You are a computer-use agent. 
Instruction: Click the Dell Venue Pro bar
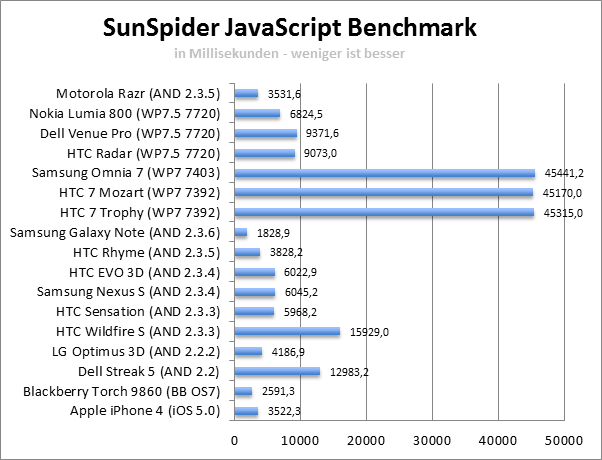pyautogui.click(x=266, y=133)
